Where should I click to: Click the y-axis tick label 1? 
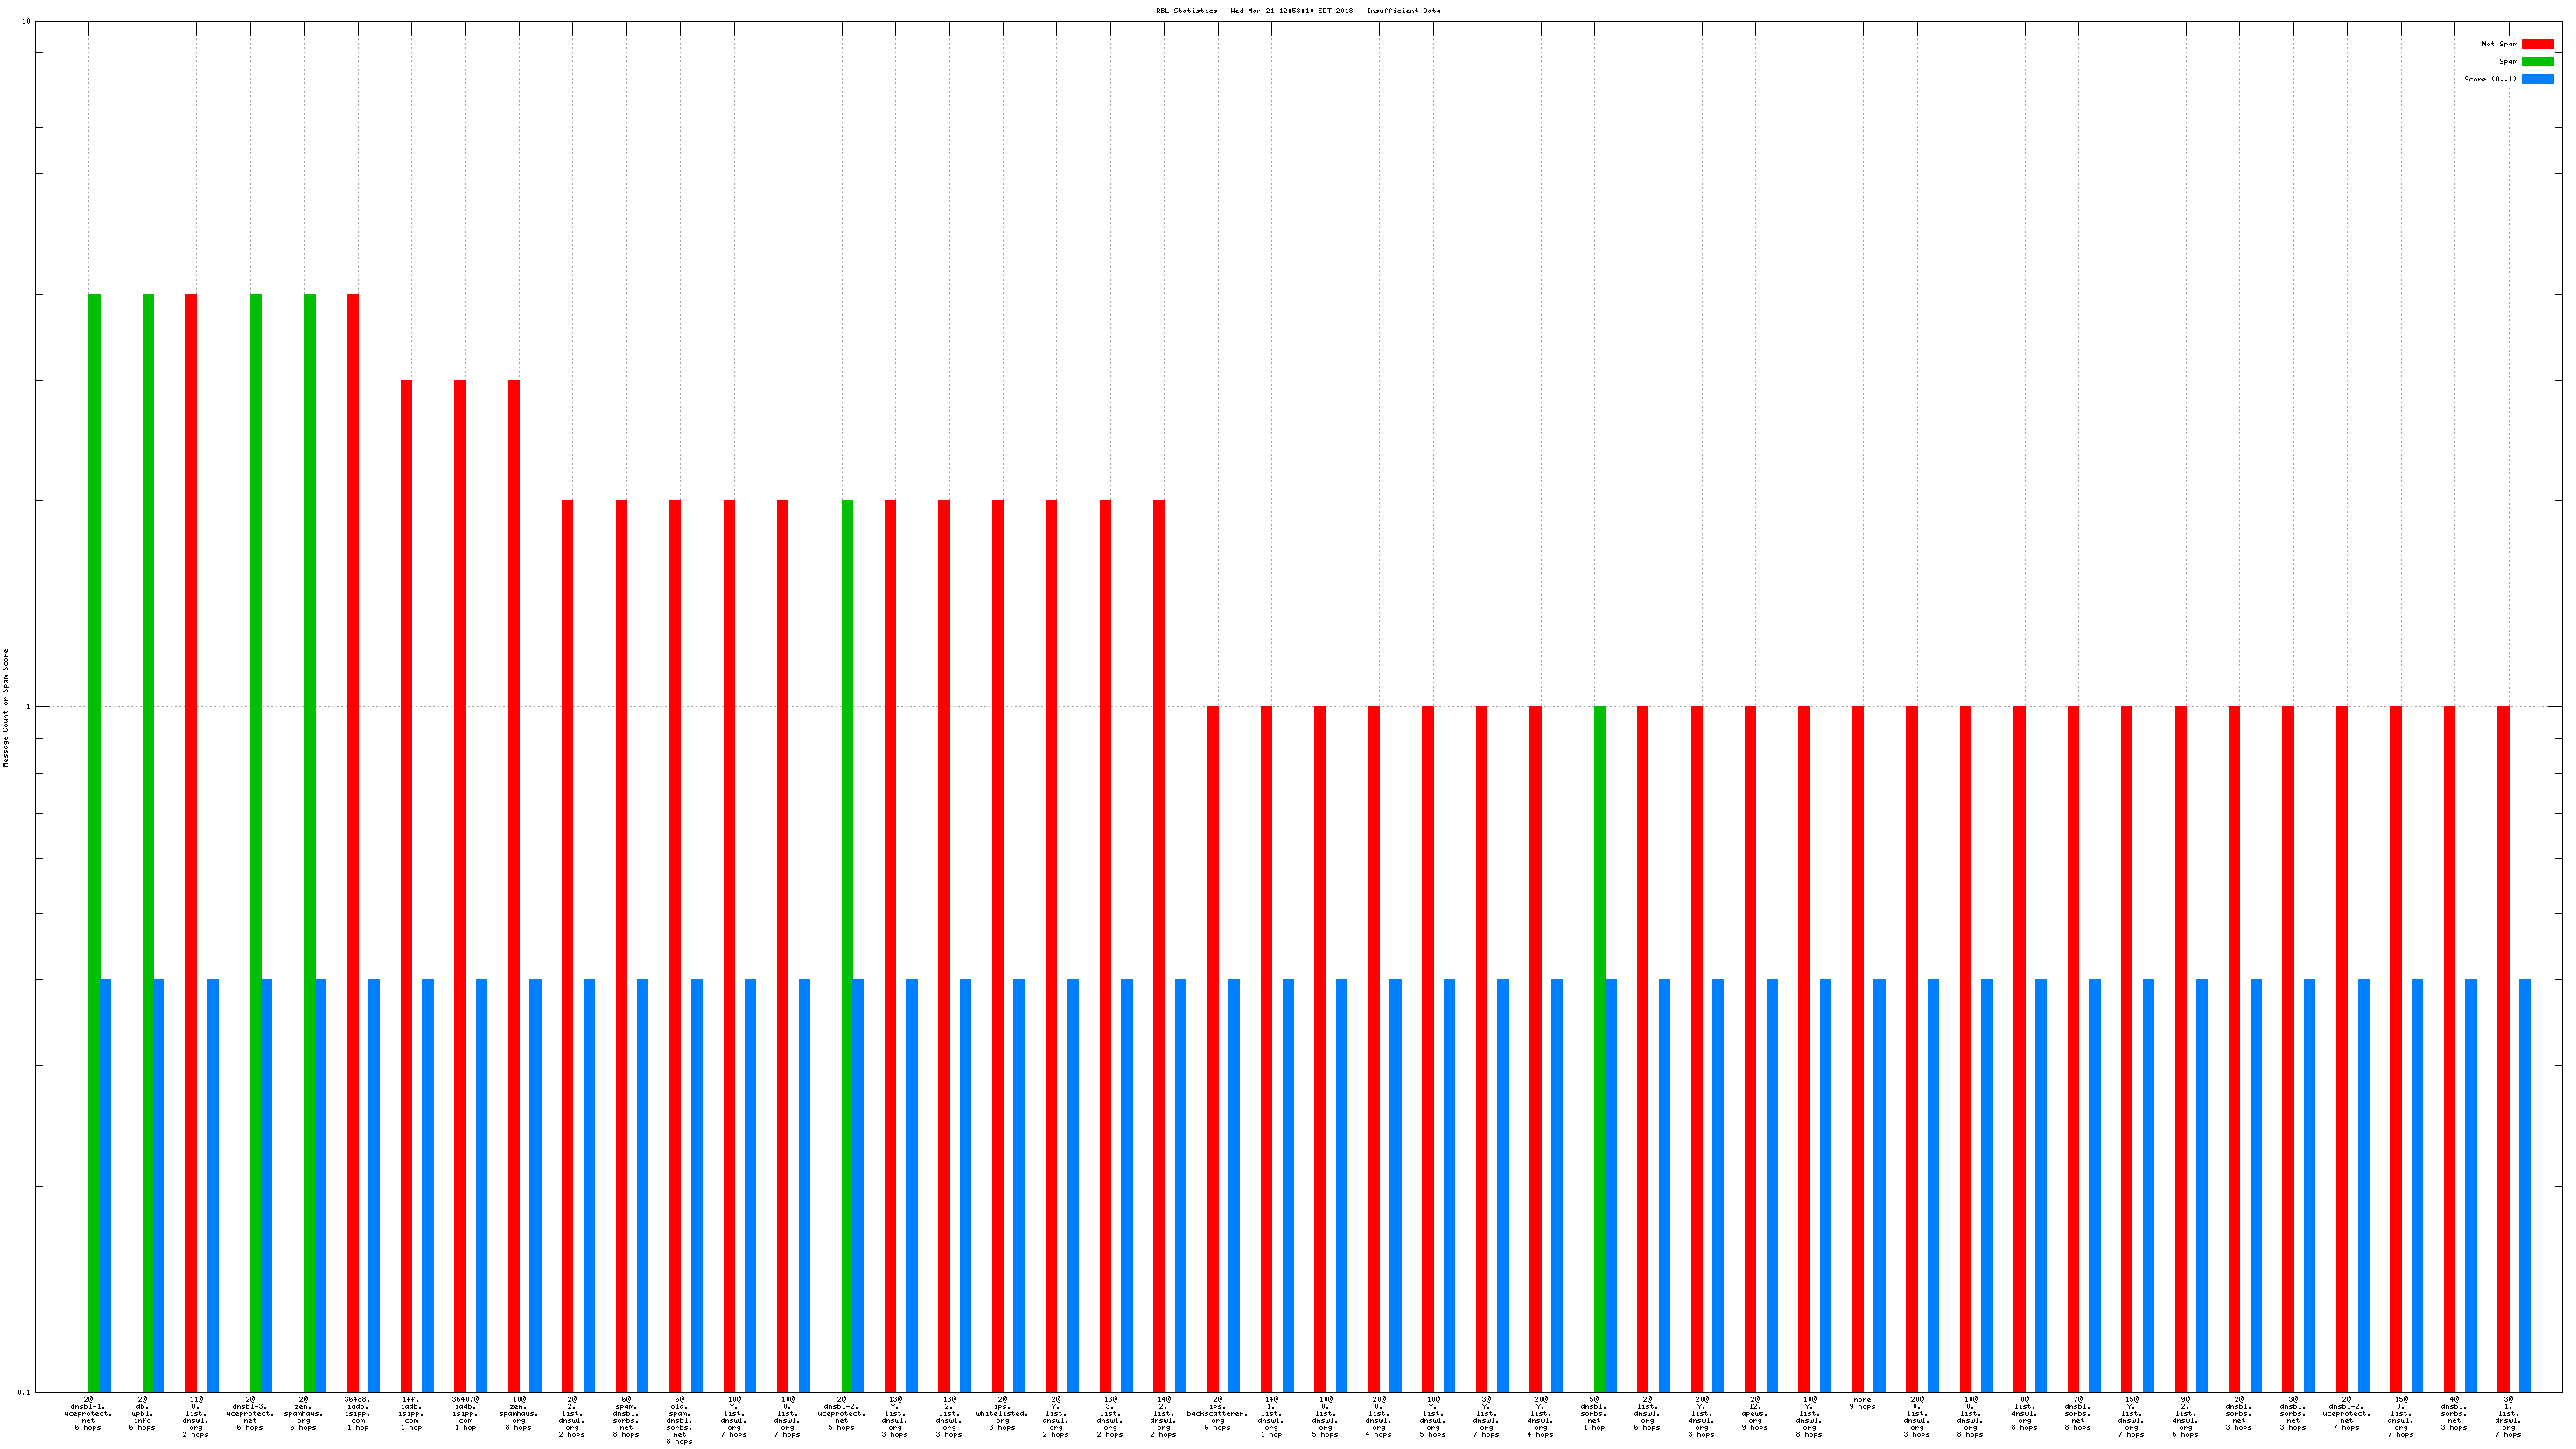tap(28, 707)
